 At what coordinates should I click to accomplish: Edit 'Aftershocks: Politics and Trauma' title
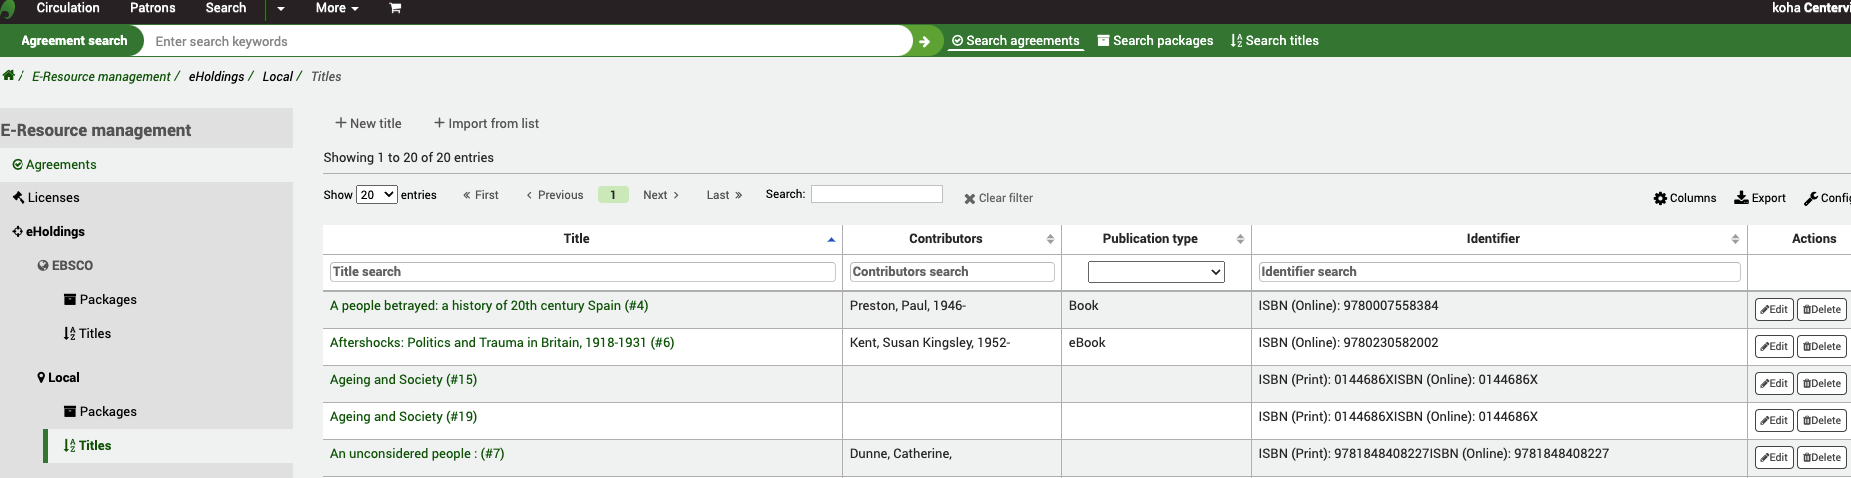pyautogui.click(x=1774, y=347)
